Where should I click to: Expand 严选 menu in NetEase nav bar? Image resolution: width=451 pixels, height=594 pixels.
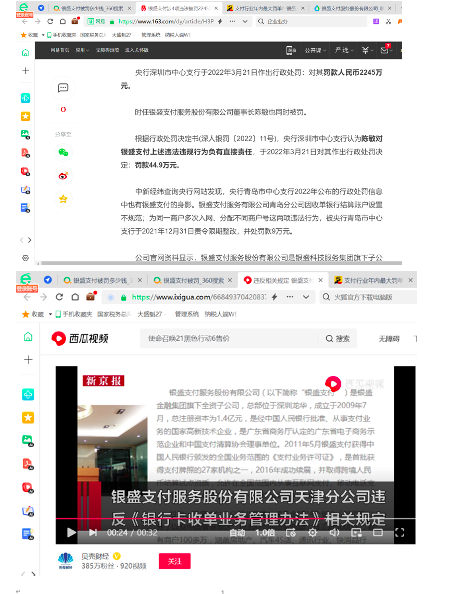click(344, 50)
